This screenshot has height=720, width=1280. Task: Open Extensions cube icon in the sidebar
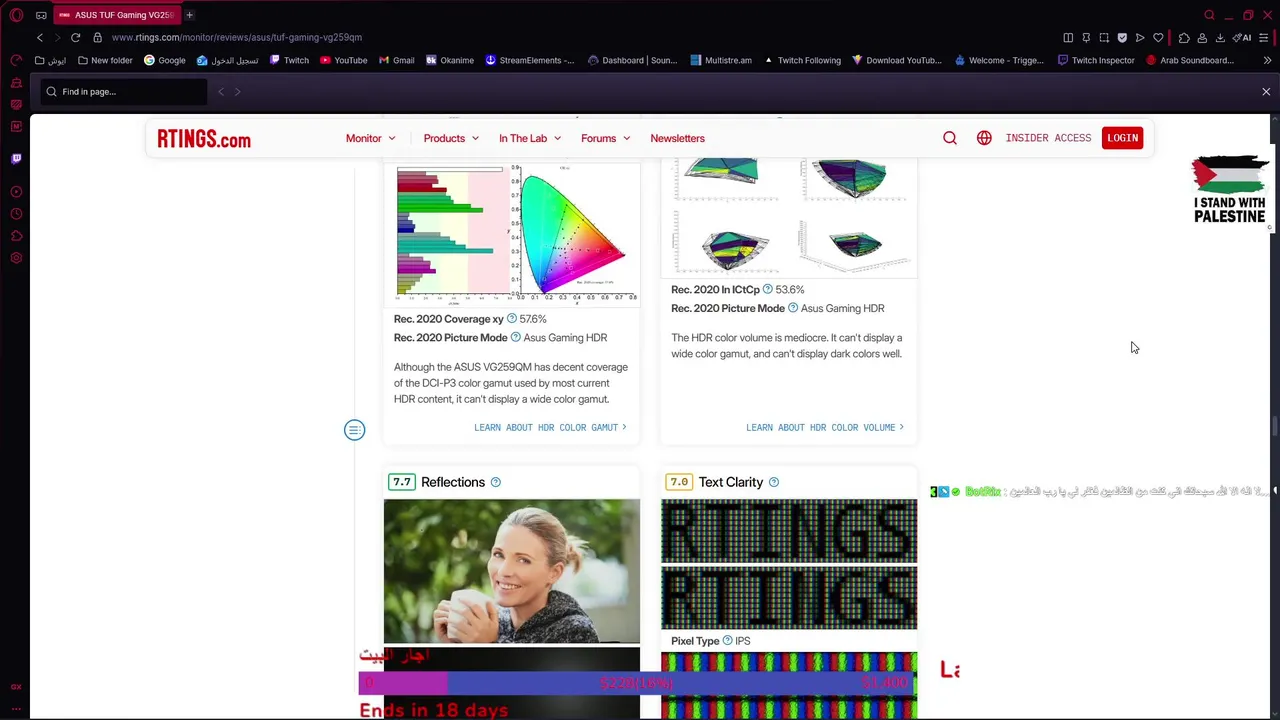click(x=16, y=236)
